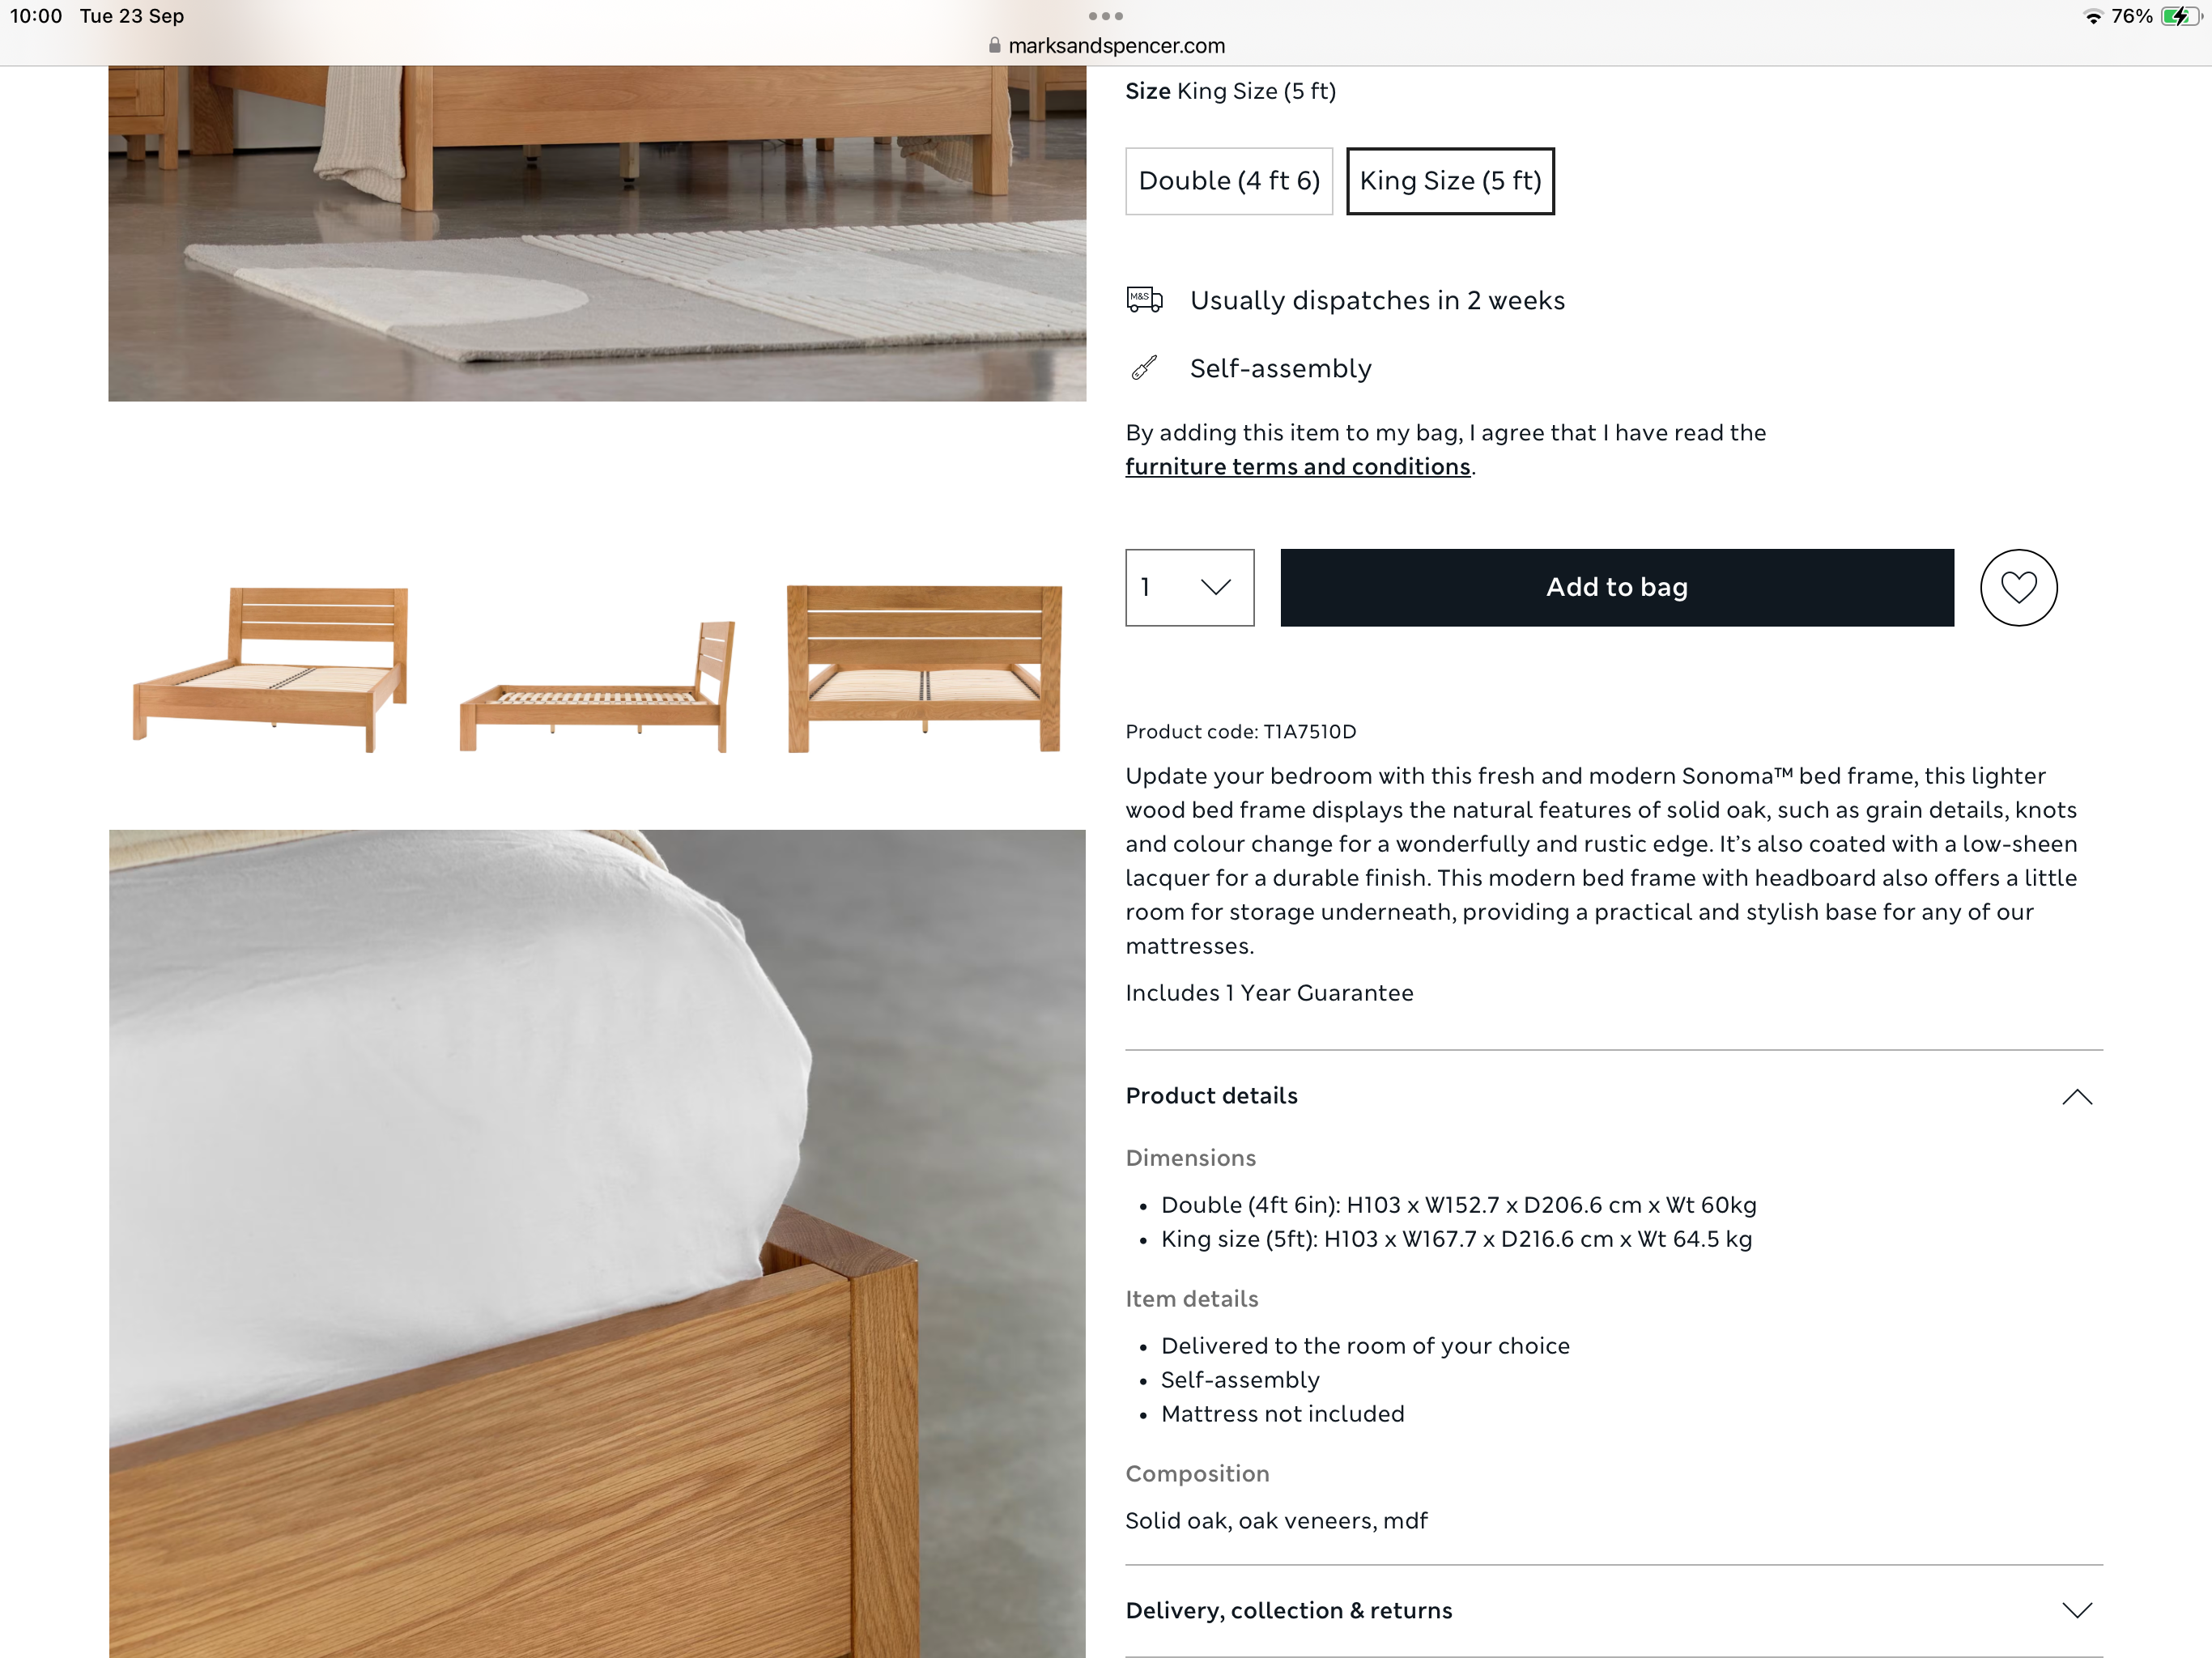Select Double (4 ft 6) size option

point(1229,181)
